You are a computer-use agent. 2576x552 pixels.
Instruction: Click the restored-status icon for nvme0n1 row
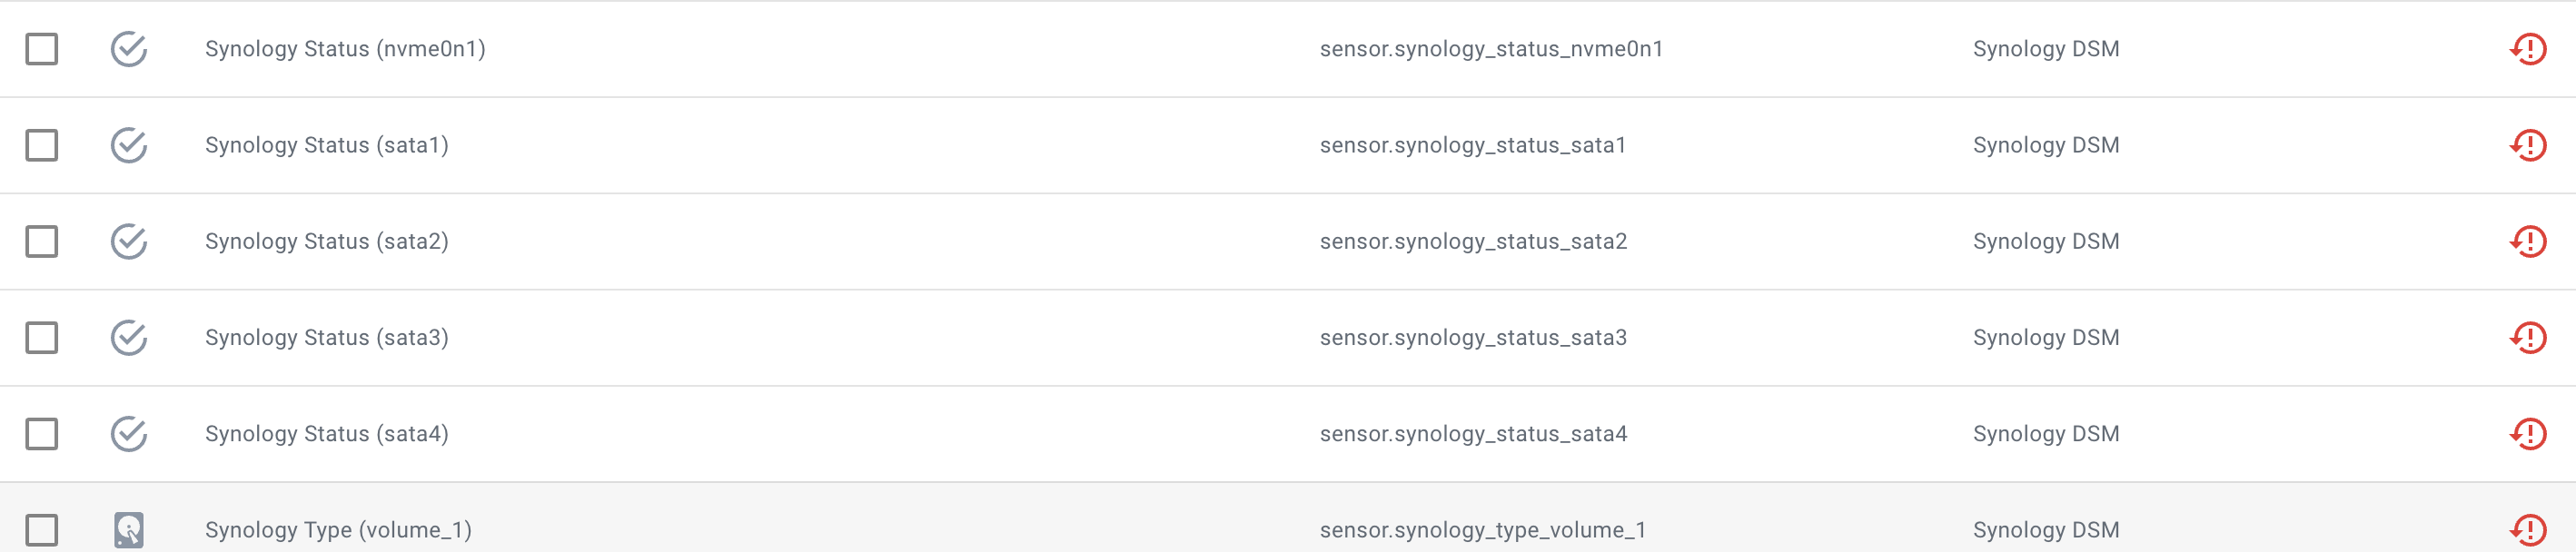coord(2528,49)
